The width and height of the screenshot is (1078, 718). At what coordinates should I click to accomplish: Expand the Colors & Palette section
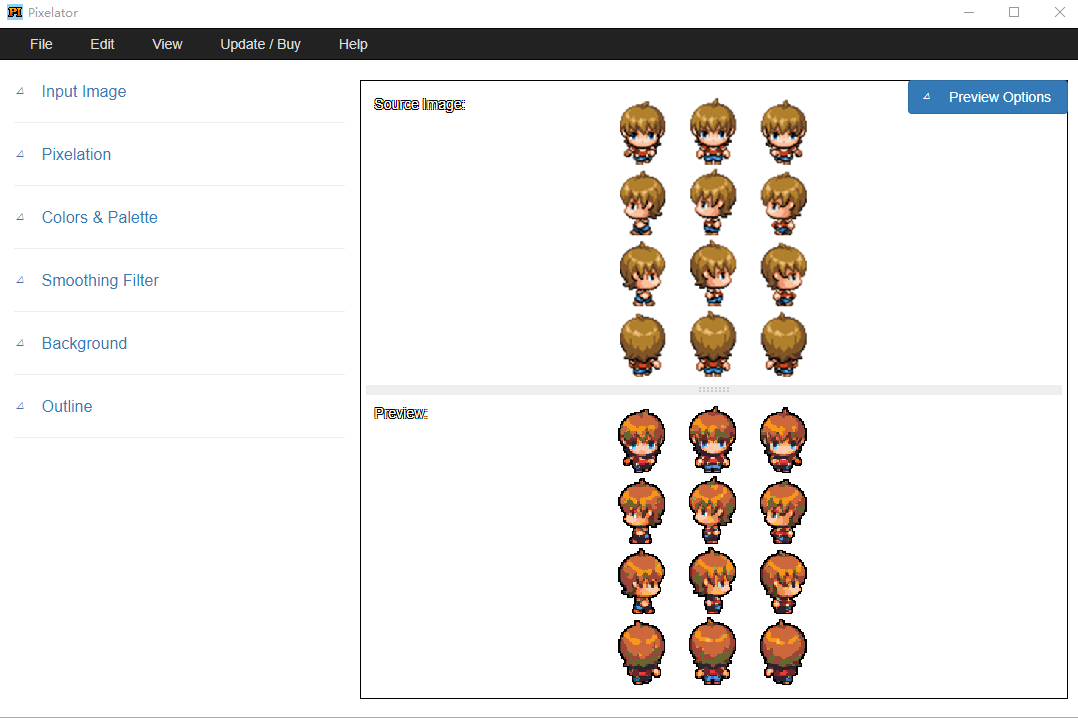(100, 217)
